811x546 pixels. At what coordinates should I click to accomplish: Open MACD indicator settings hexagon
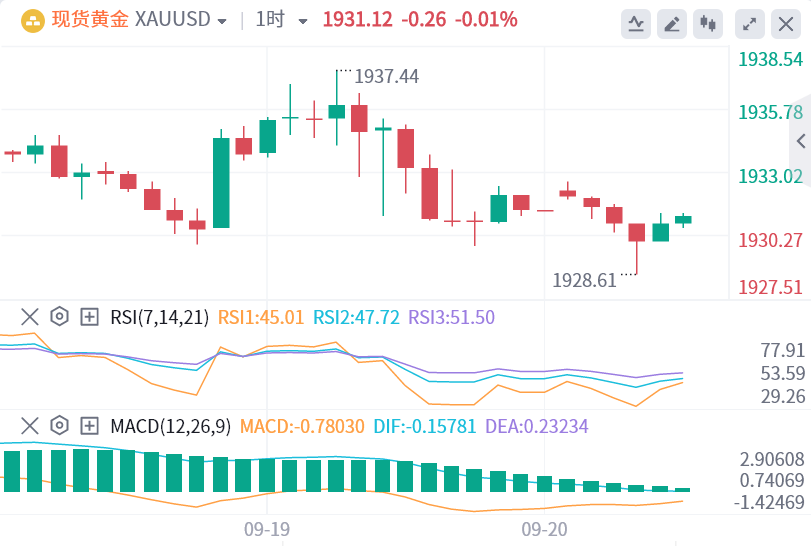pos(59,426)
